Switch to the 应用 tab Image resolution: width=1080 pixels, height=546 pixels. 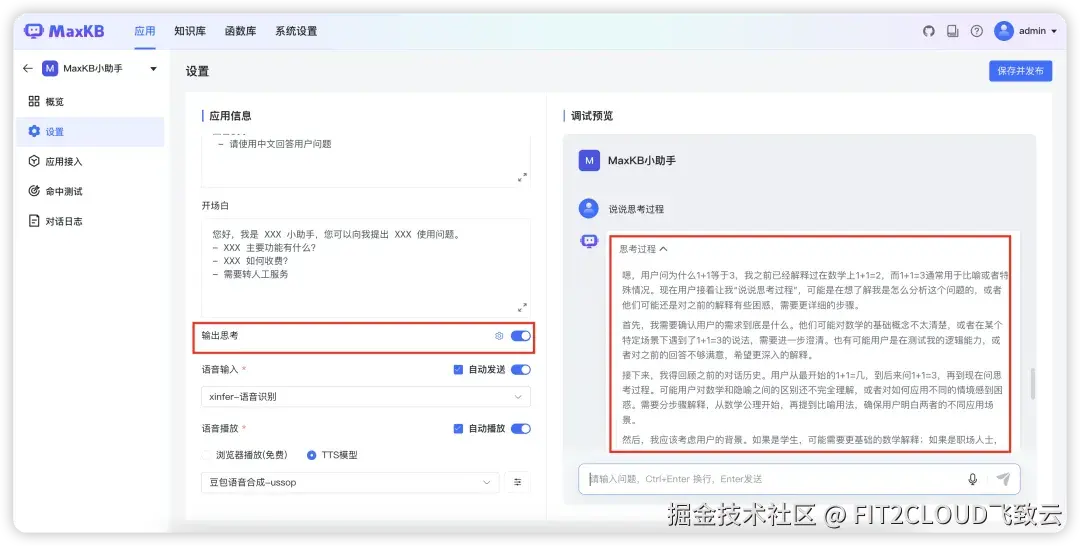click(145, 31)
